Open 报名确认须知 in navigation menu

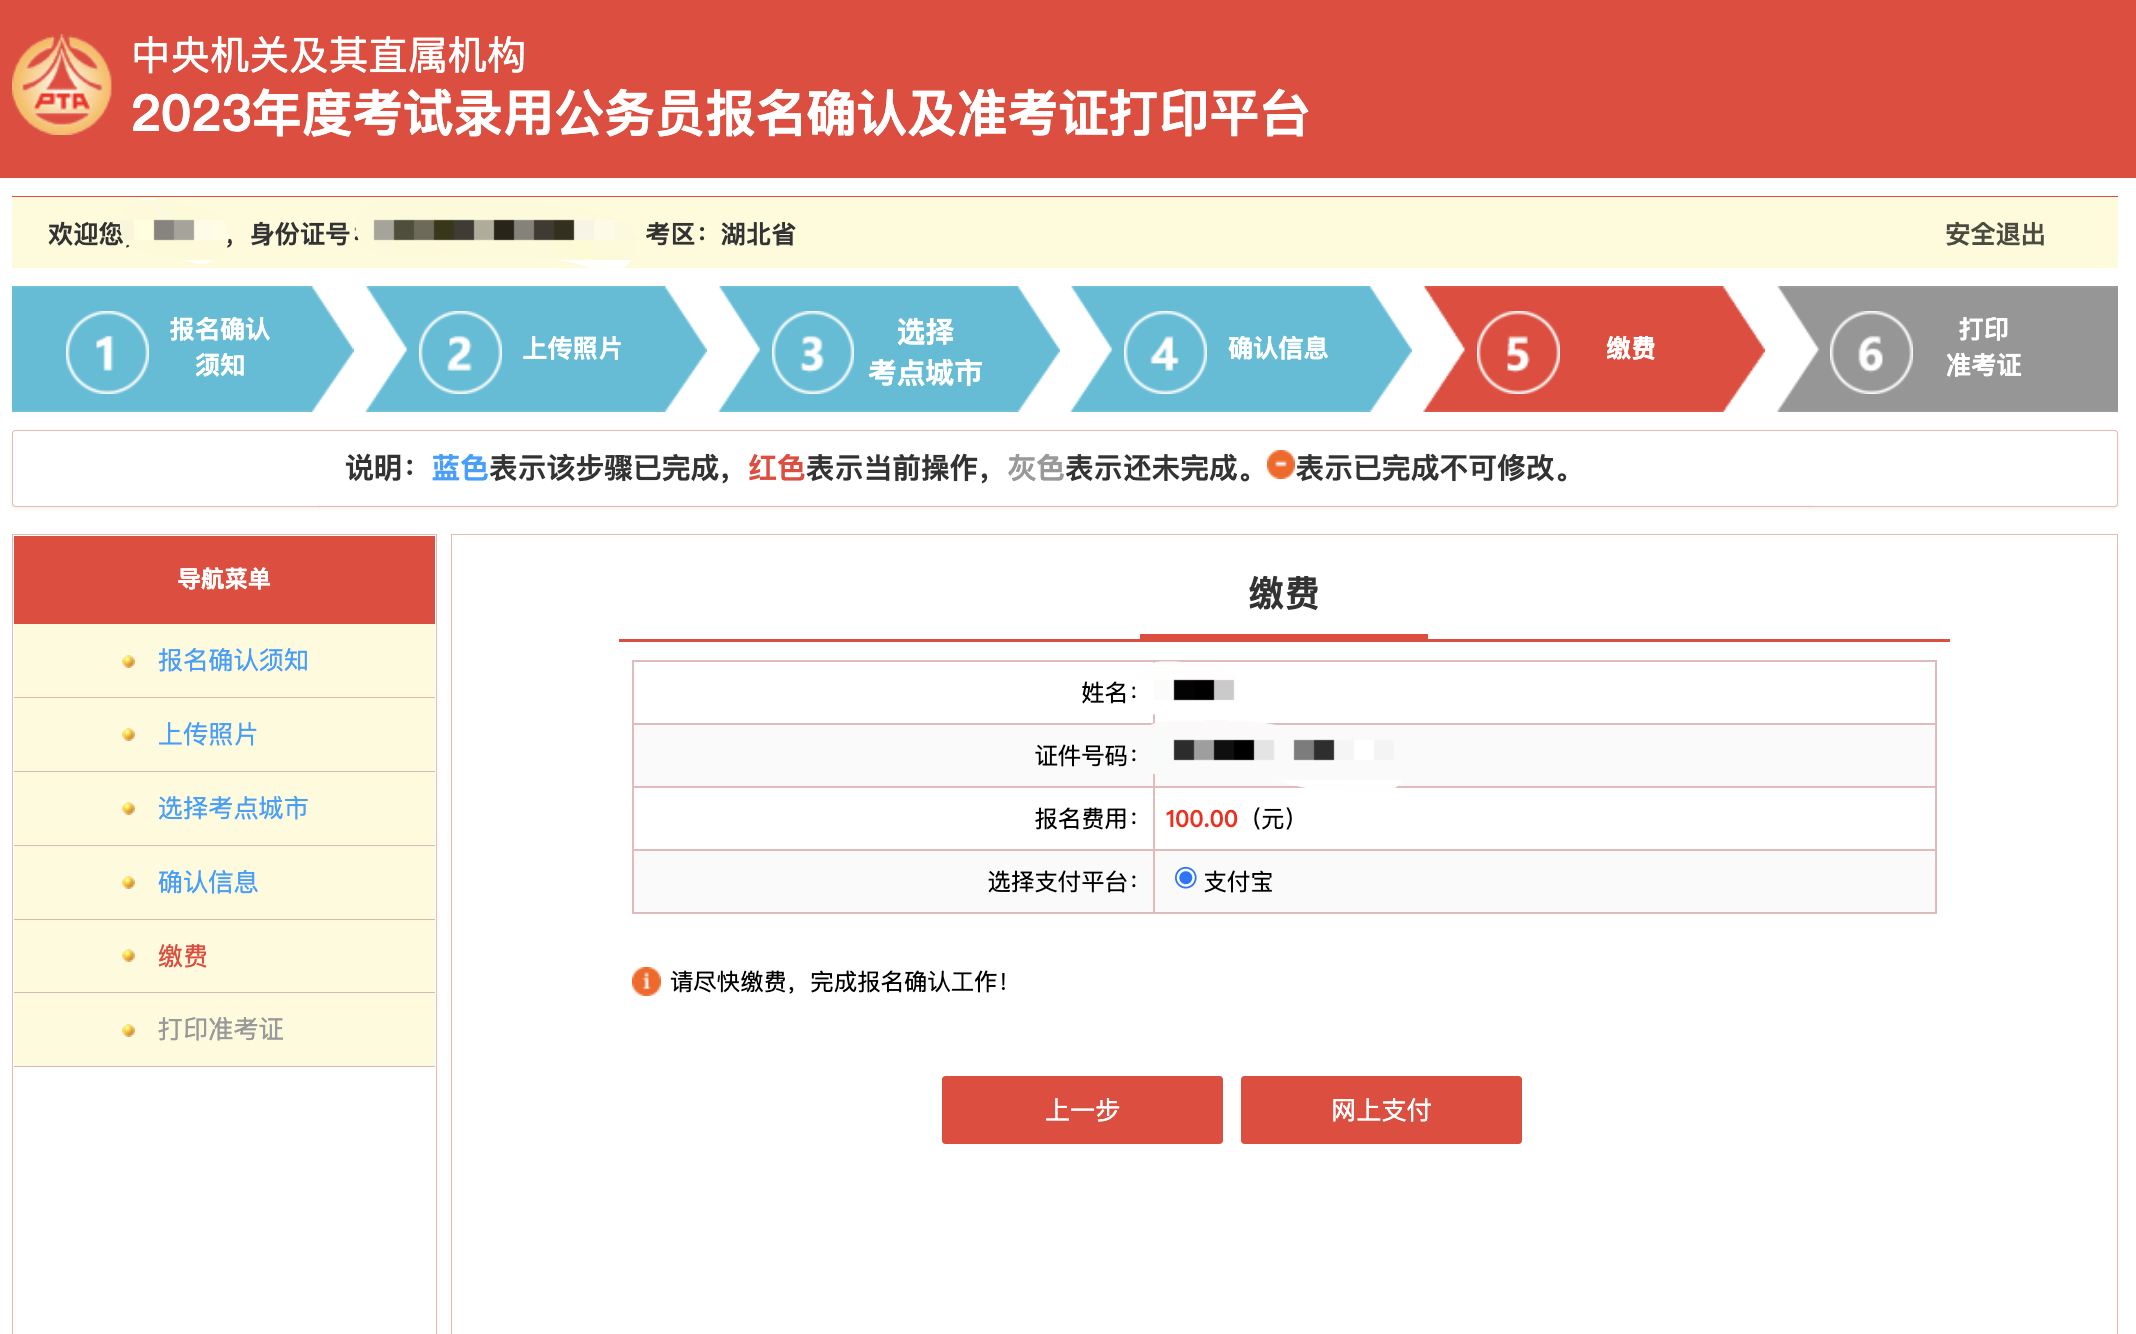coord(233,660)
